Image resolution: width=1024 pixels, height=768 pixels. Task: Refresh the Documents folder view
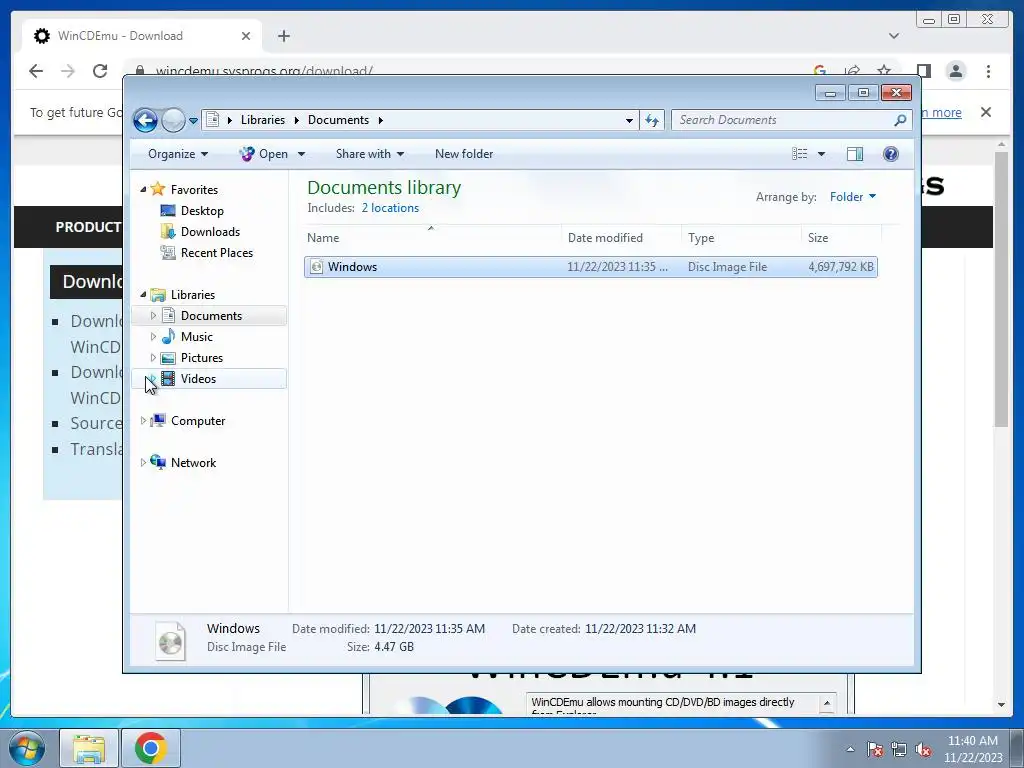652,120
